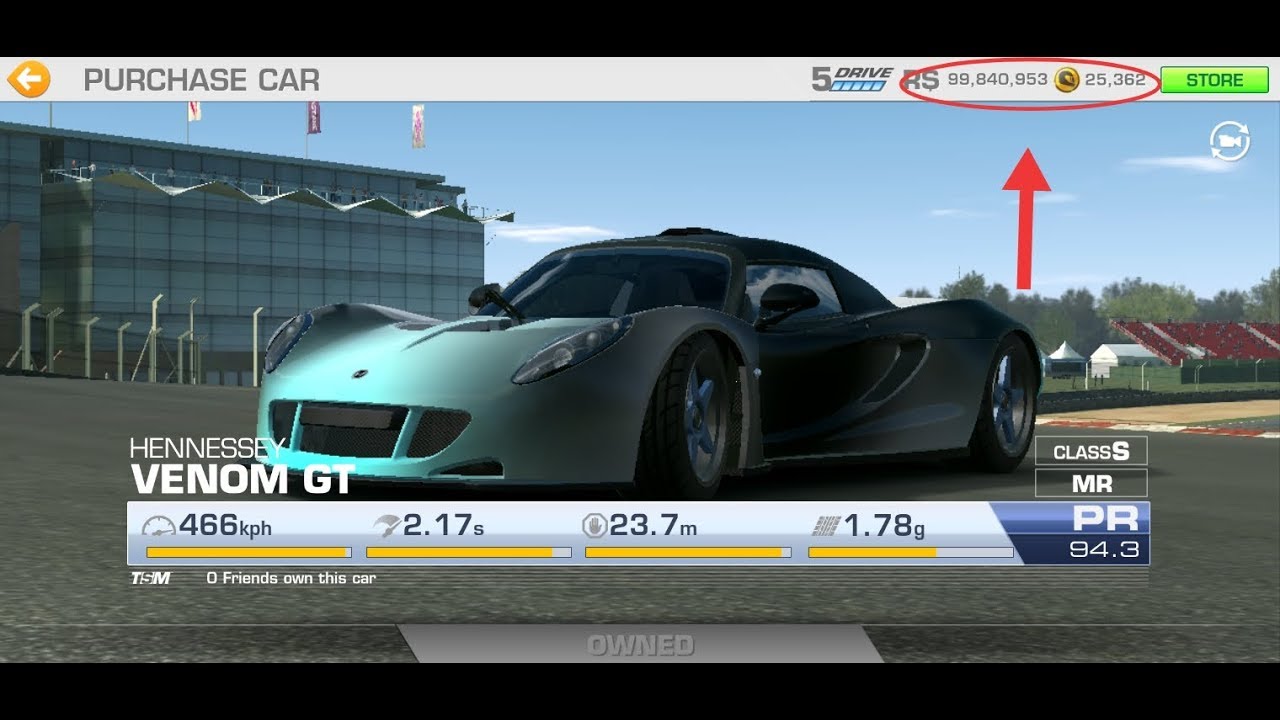This screenshot has height=720, width=1280.
Task: Click the top speed yellow progress bar
Action: [x=249, y=552]
